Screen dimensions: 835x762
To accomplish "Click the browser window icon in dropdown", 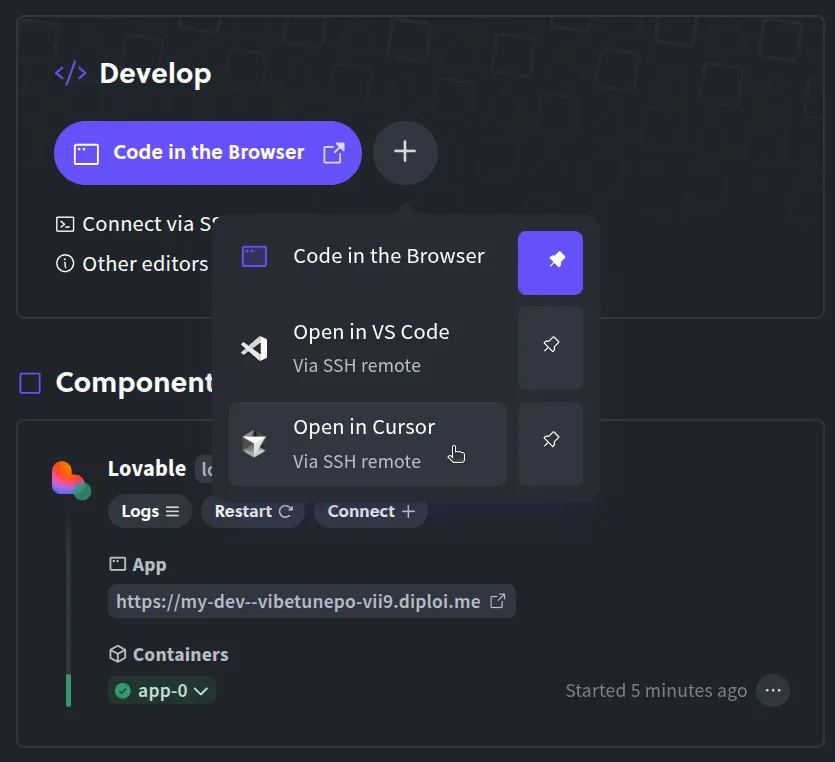I will [254, 257].
